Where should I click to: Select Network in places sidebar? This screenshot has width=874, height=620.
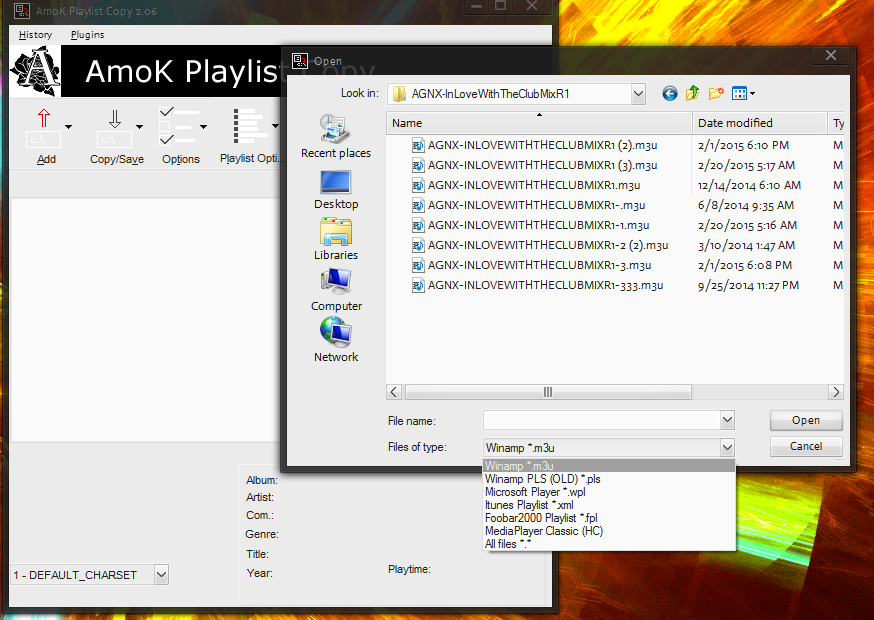pos(335,341)
